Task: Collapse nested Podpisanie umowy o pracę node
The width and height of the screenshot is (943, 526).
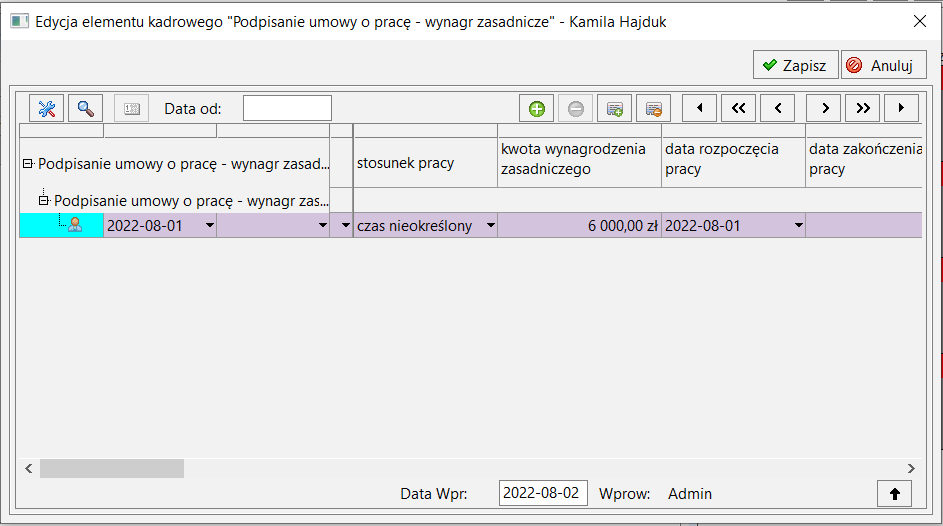Action: (43, 200)
